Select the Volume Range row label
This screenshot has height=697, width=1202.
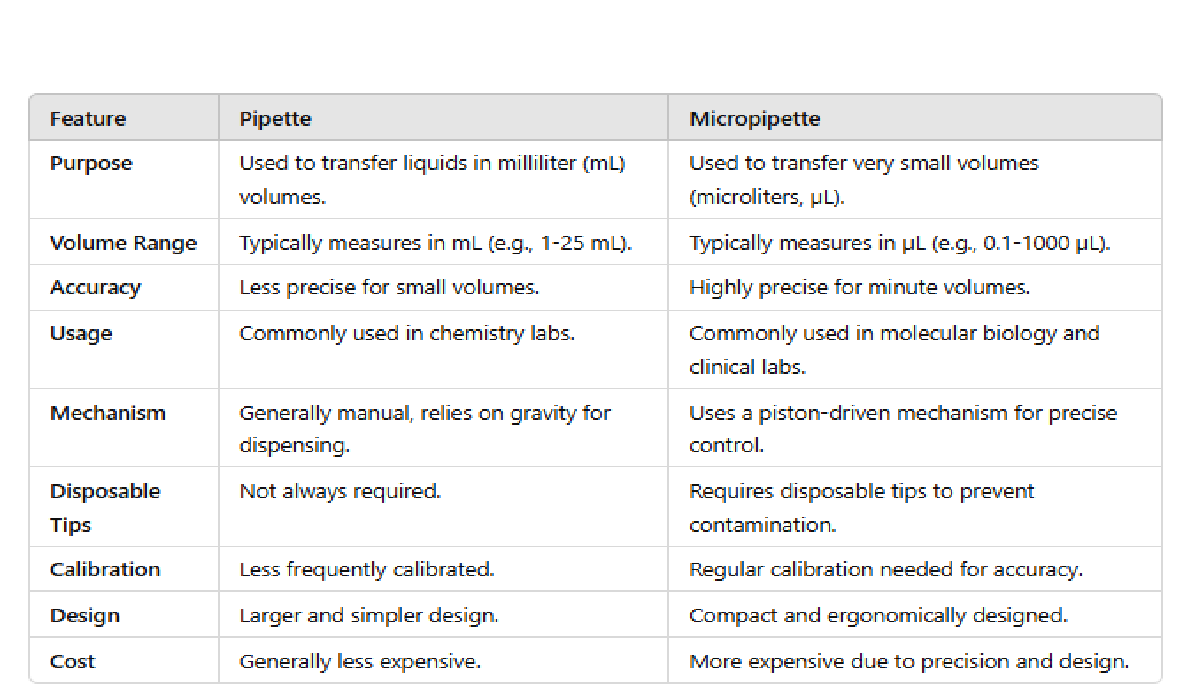[x=123, y=243]
